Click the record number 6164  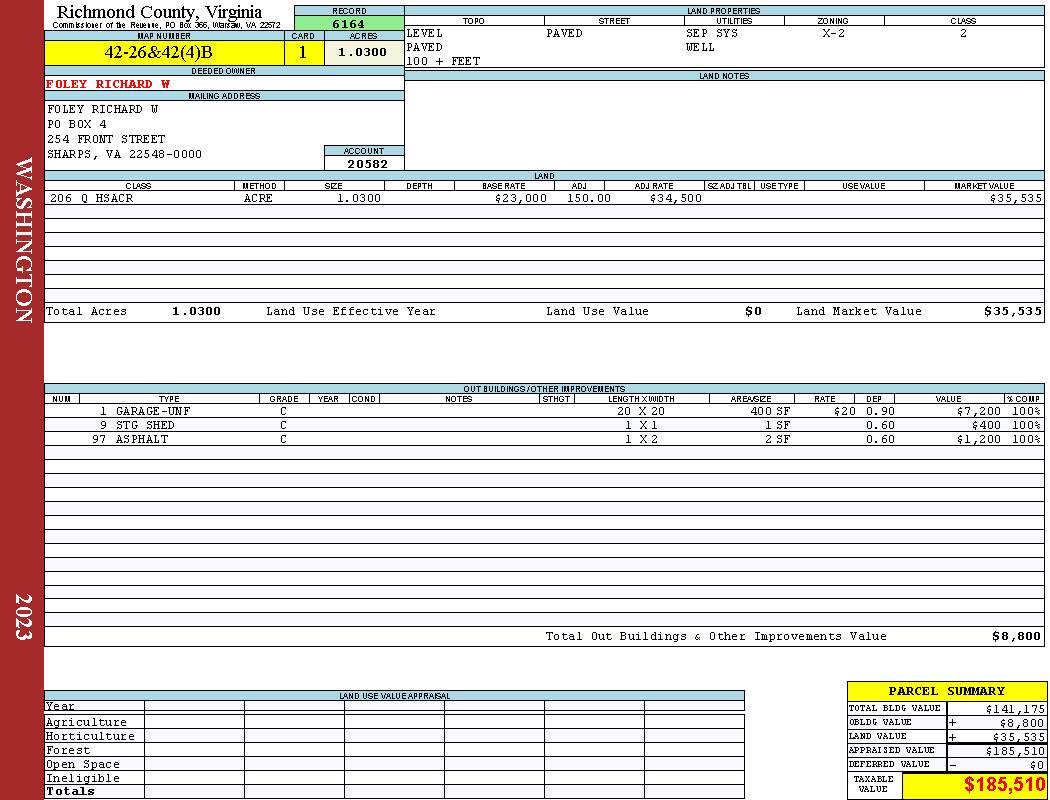tap(349, 23)
